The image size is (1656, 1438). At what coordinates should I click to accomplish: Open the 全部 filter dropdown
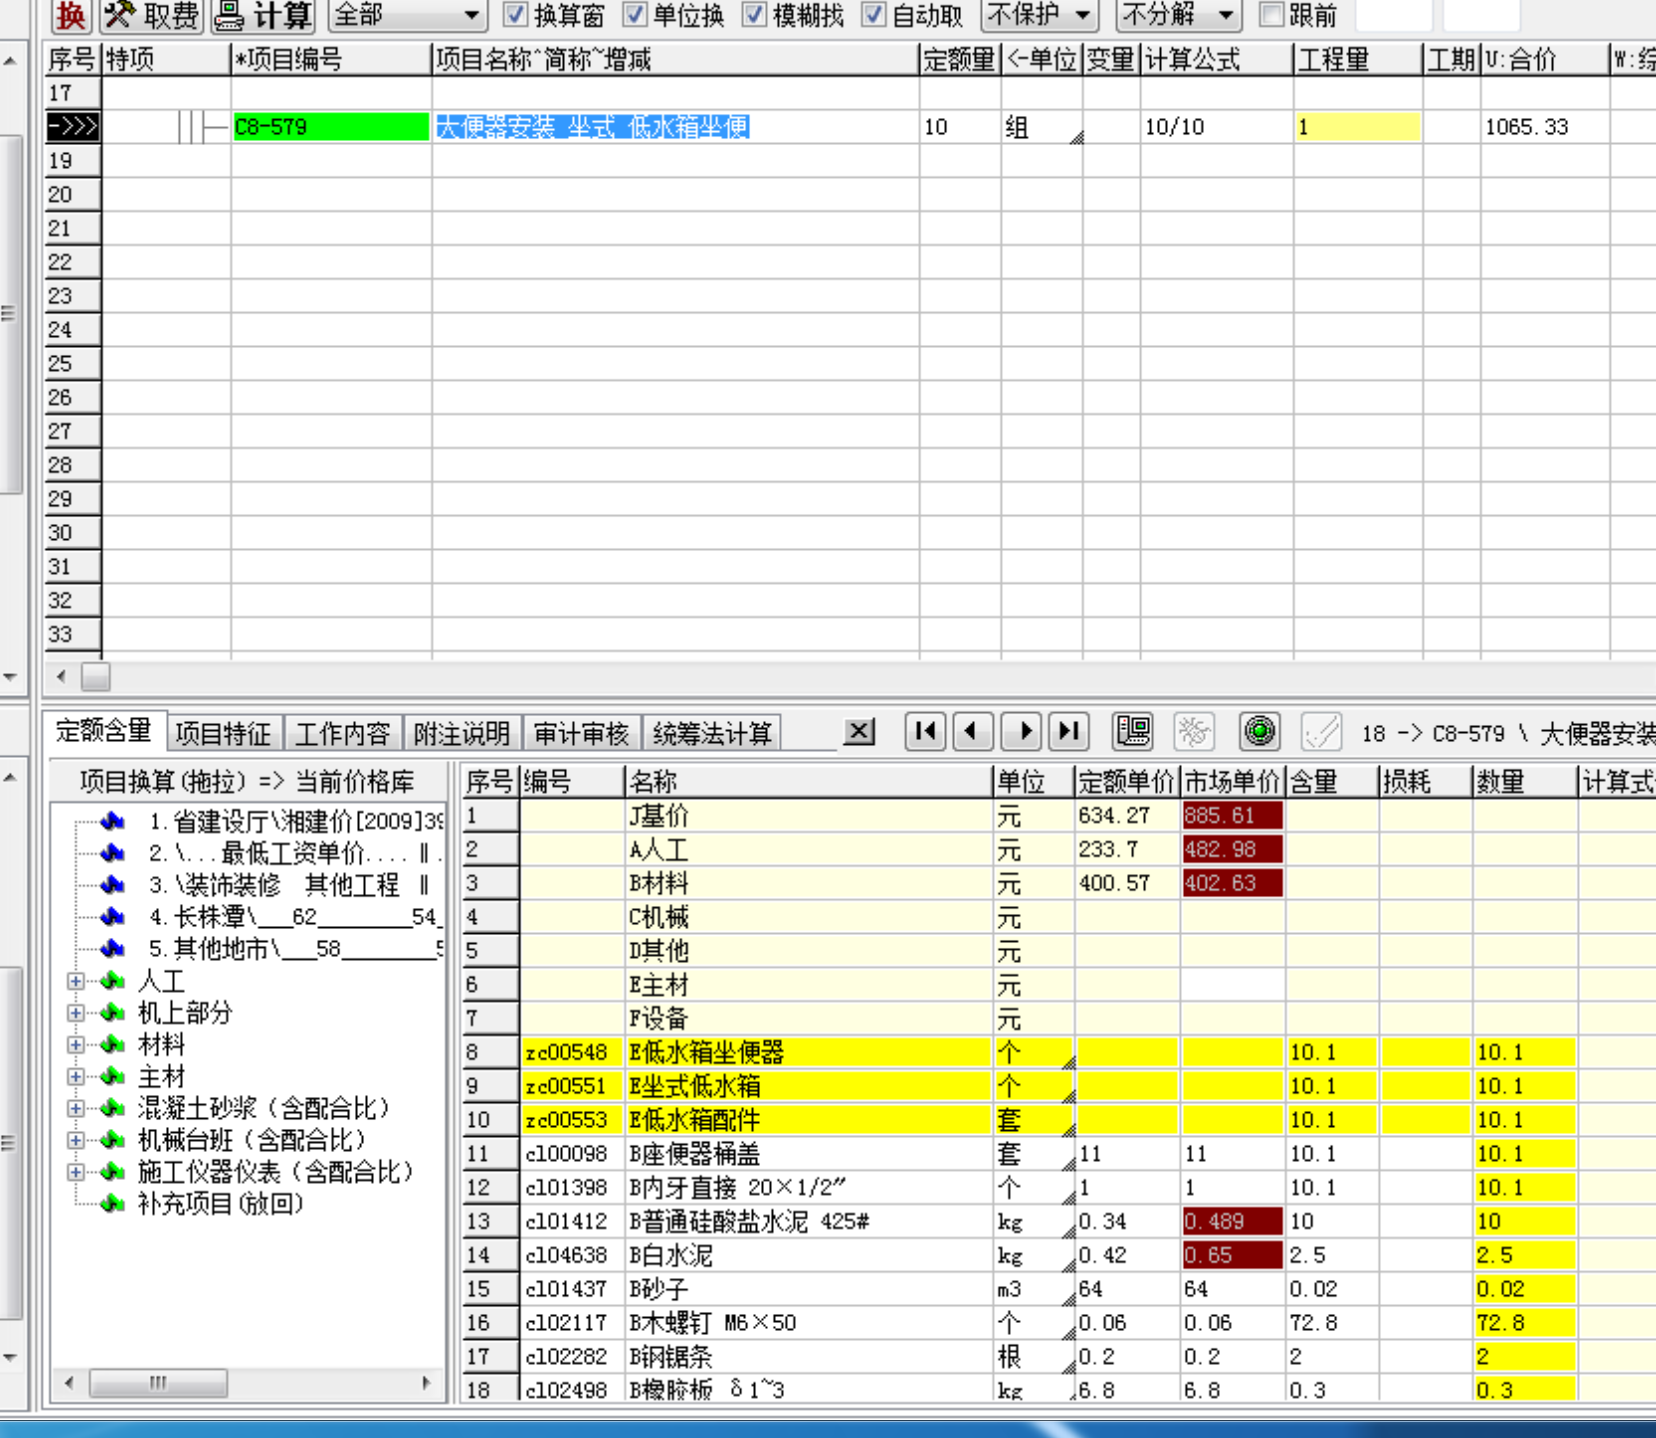(407, 15)
